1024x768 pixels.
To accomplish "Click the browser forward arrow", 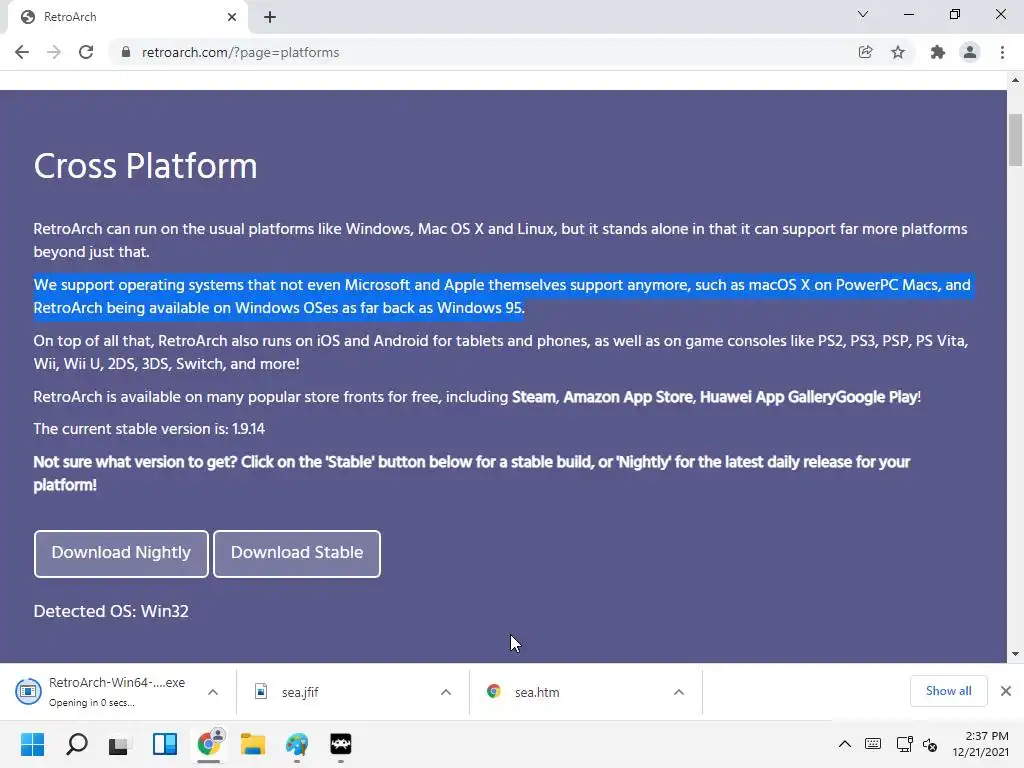I will [54, 52].
